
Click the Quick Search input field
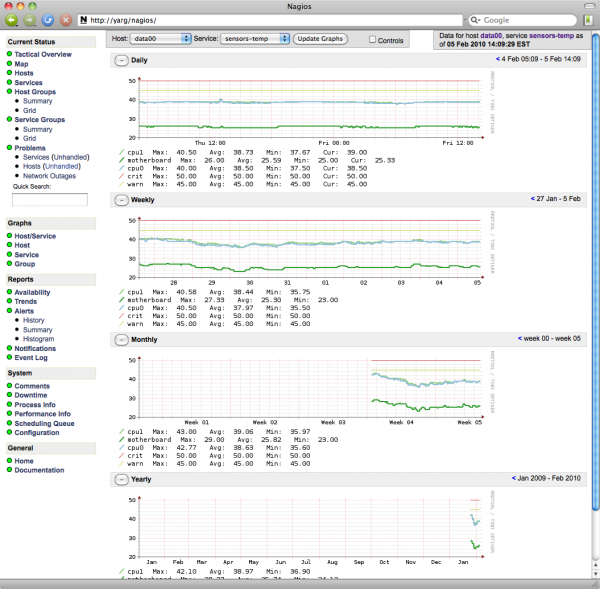click(x=49, y=199)
